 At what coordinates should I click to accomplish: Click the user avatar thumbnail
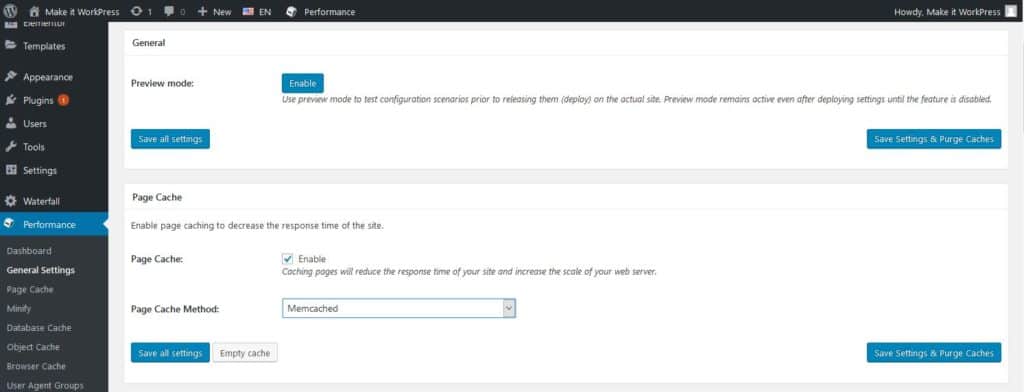[1010, 12]
